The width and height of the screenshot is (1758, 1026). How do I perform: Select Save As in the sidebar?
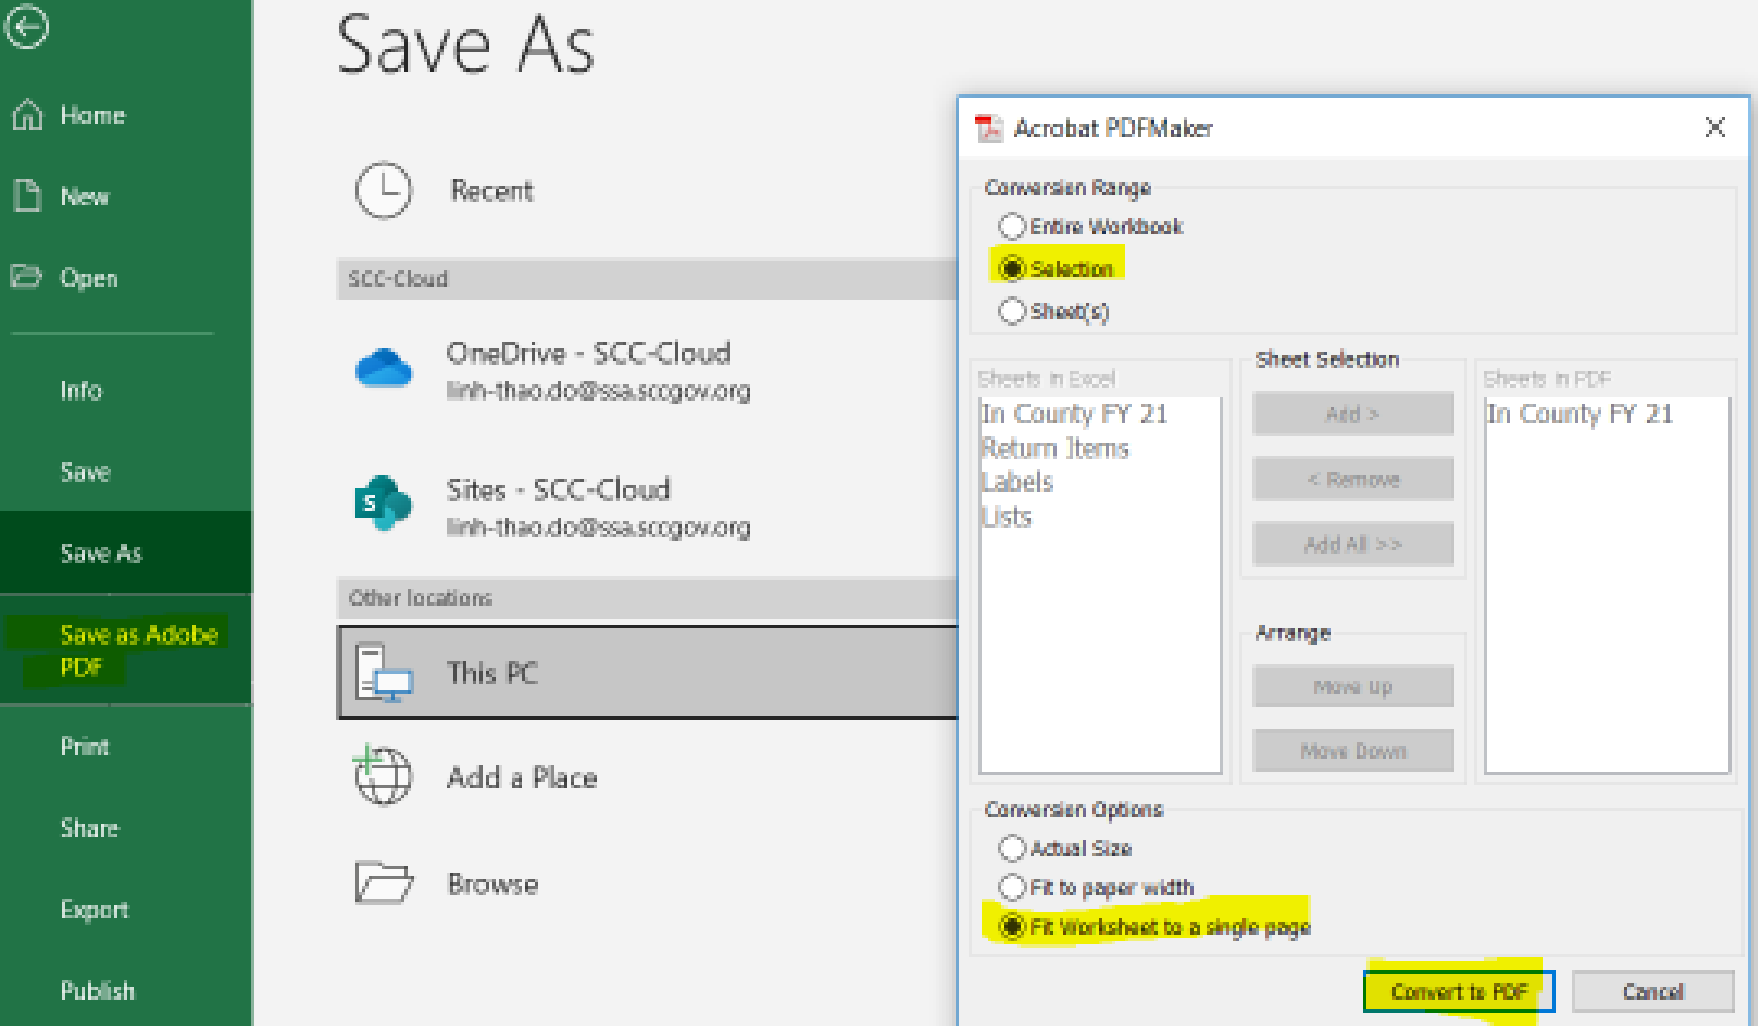click(x=126, y=552)
